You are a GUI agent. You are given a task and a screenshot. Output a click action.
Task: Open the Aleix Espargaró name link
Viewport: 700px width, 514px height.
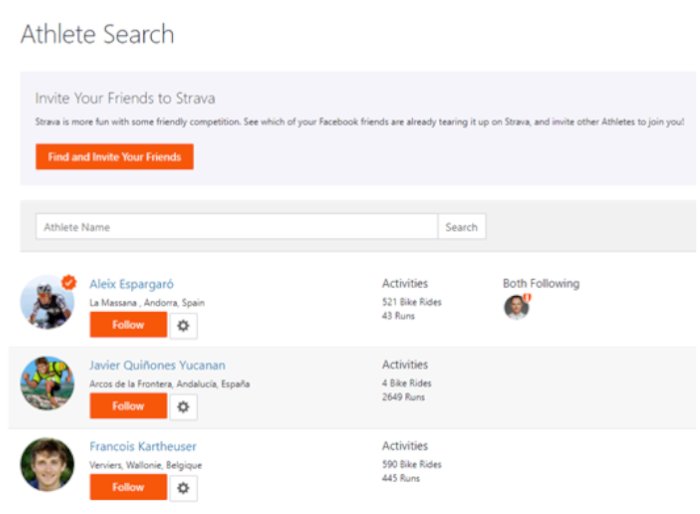tap(131, 284)
